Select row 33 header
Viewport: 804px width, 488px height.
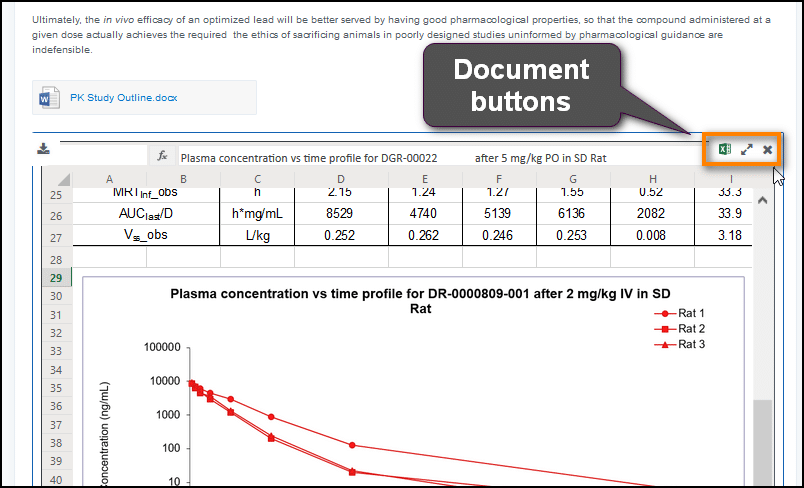tap(56, 351)
